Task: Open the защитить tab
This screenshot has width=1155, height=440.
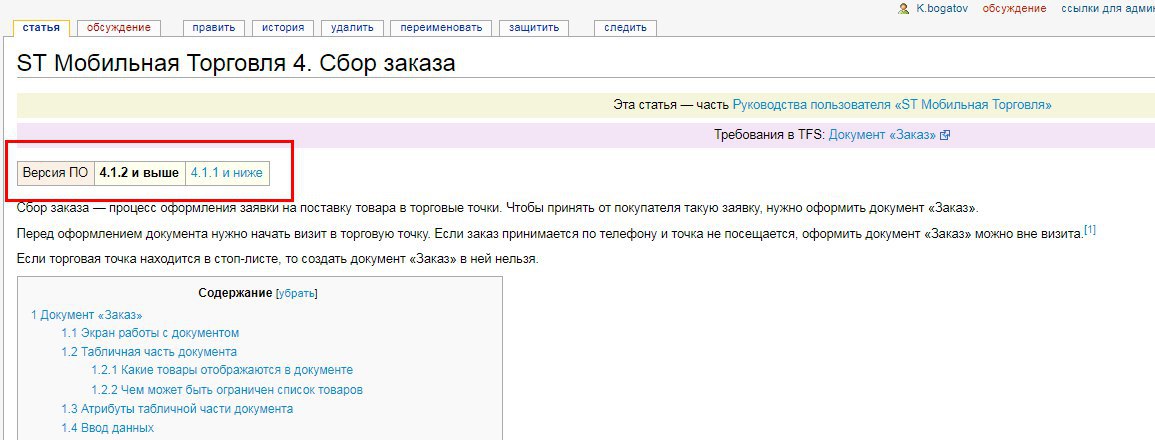Action: coord(534,28)
